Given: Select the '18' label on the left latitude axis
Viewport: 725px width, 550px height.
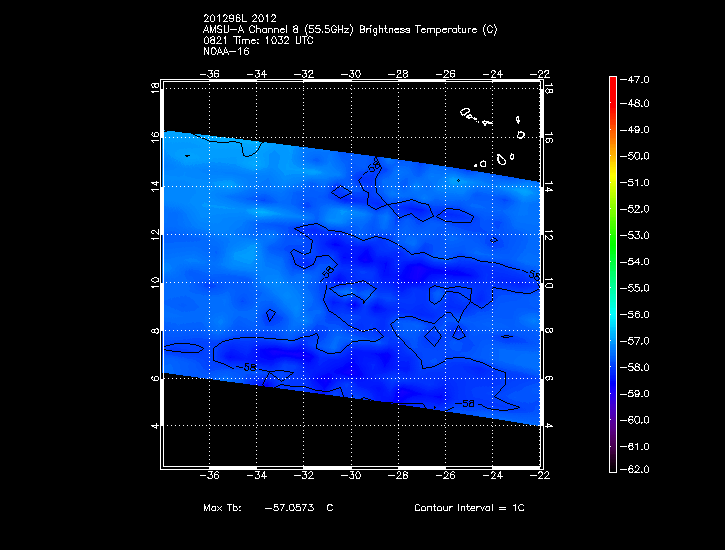Looking at the screenshot, I should pos(155,88).
